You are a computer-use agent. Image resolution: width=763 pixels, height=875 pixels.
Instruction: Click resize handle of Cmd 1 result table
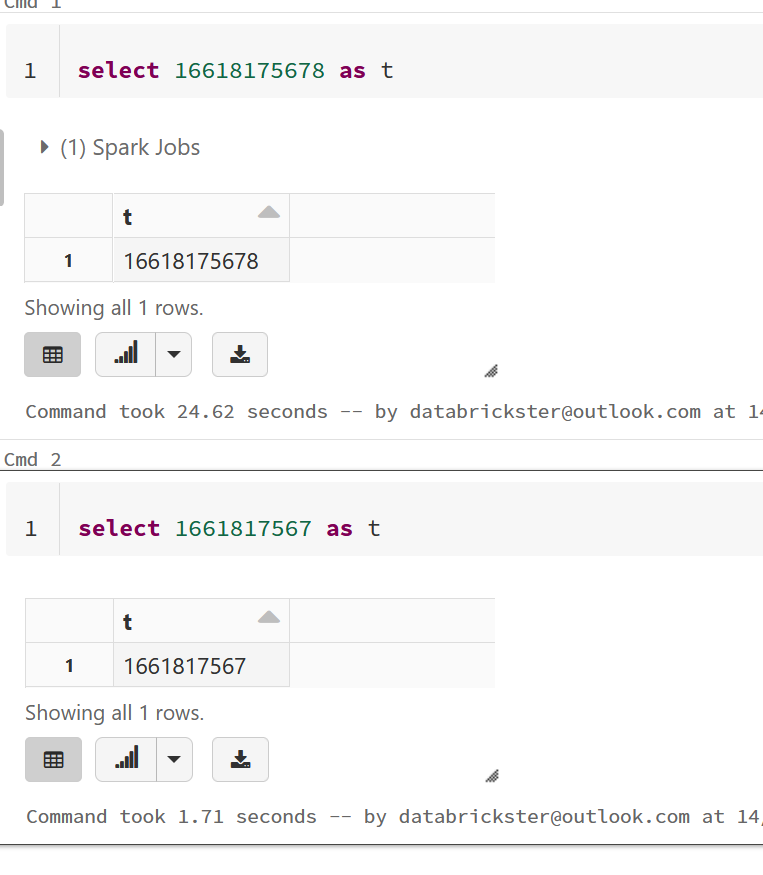490,371
